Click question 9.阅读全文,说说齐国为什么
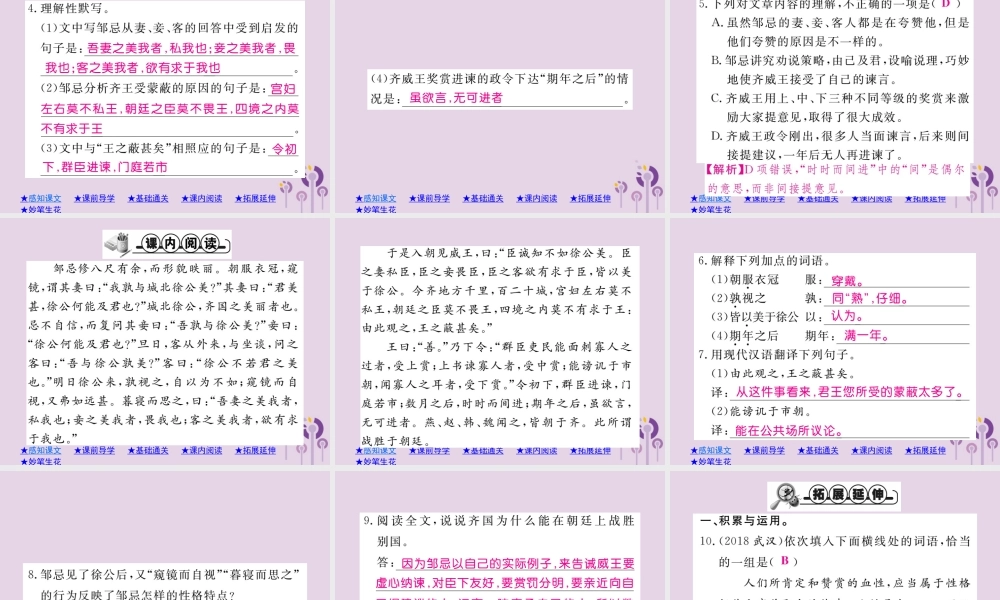Viewport: 1000px width, 600px height. pyautogui.click(x=499, y=530)
